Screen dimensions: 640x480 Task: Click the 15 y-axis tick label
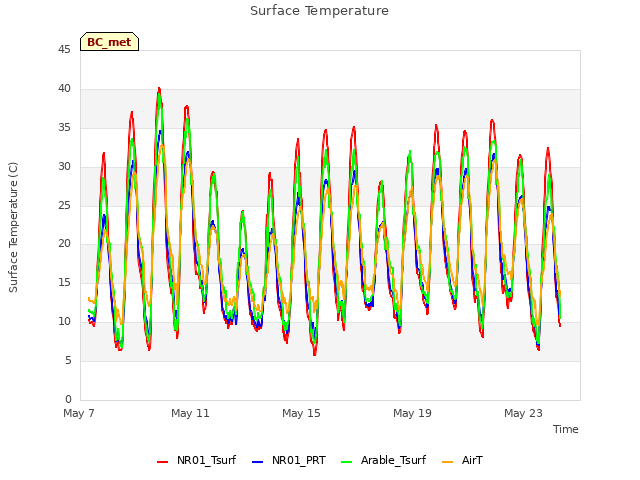(x=64, y=282)
